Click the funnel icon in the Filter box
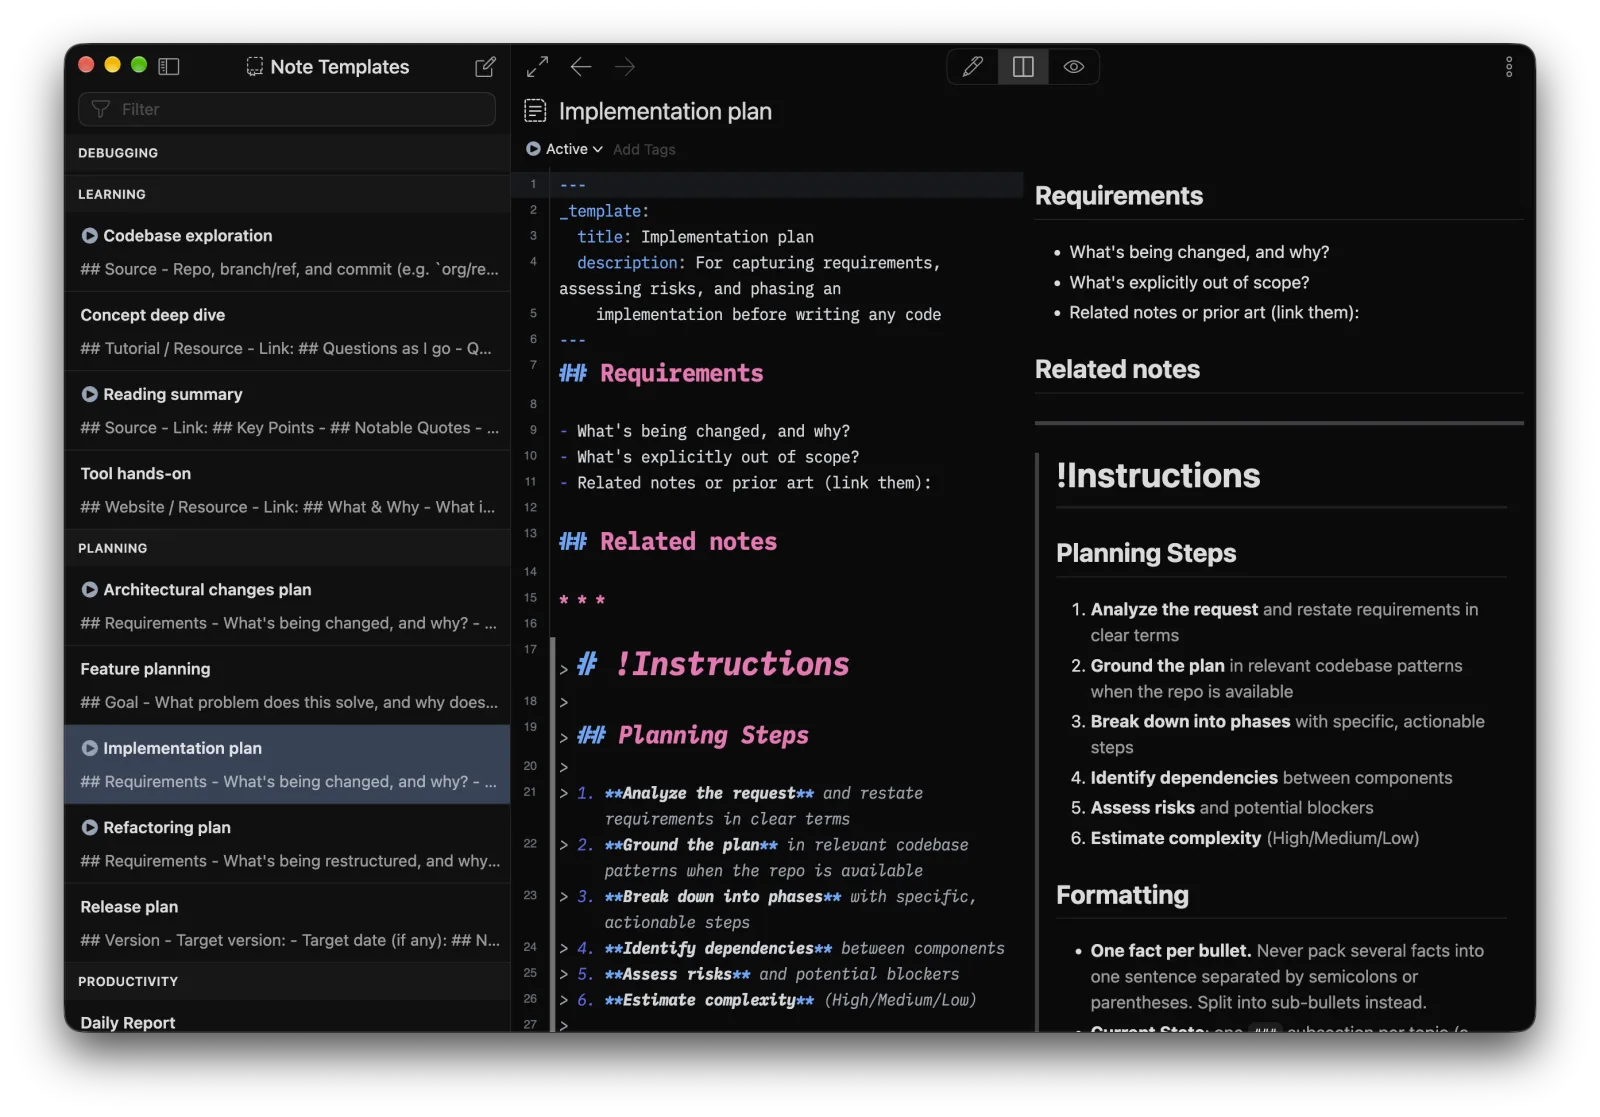1600x1117 pixels. [x=101, y=109]
